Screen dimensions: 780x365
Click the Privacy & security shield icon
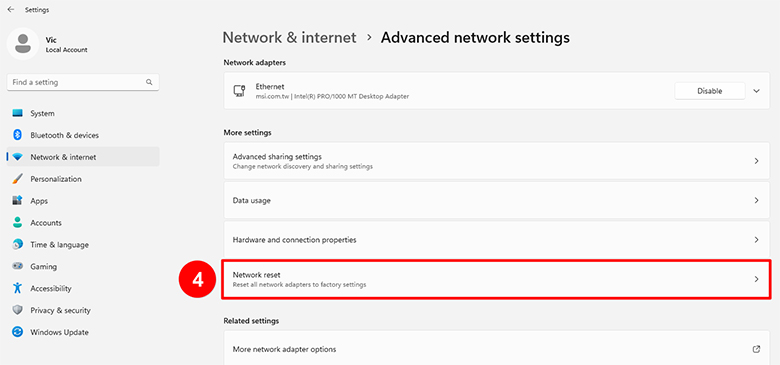(x=18, y=310)
